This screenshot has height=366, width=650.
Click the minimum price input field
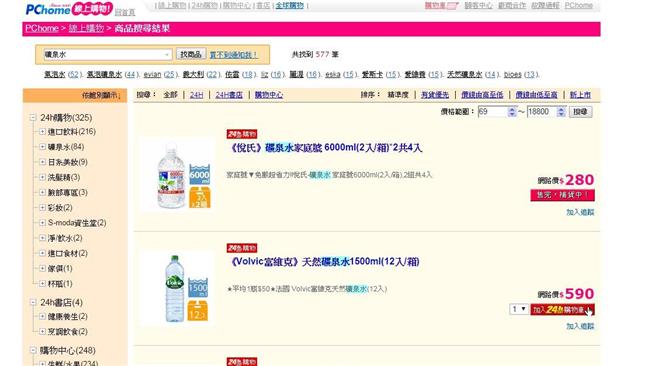tap(492, 112)
